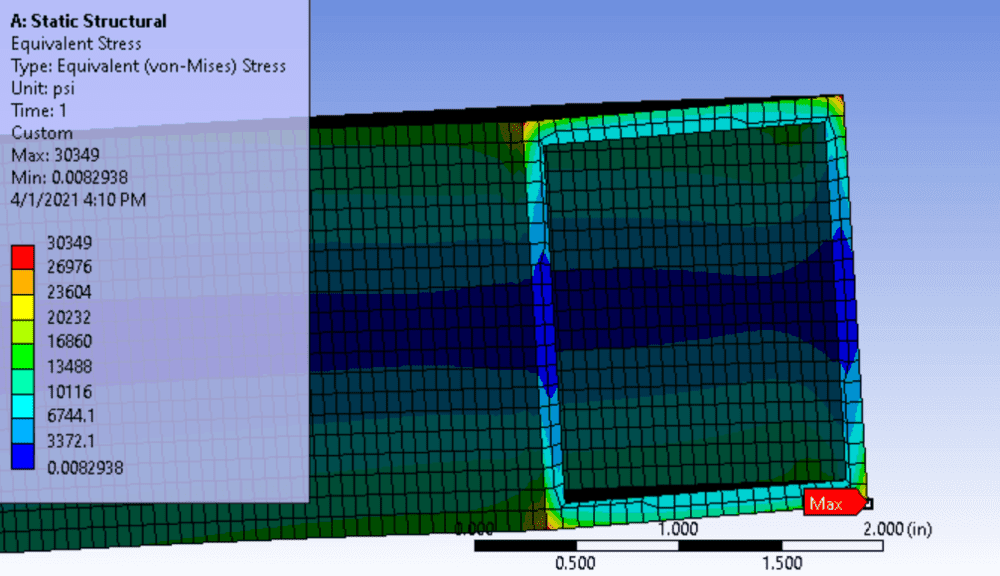Select the cyan legend color band
This screenshot has height=576, width=1000.
click(x=23, y=403)
